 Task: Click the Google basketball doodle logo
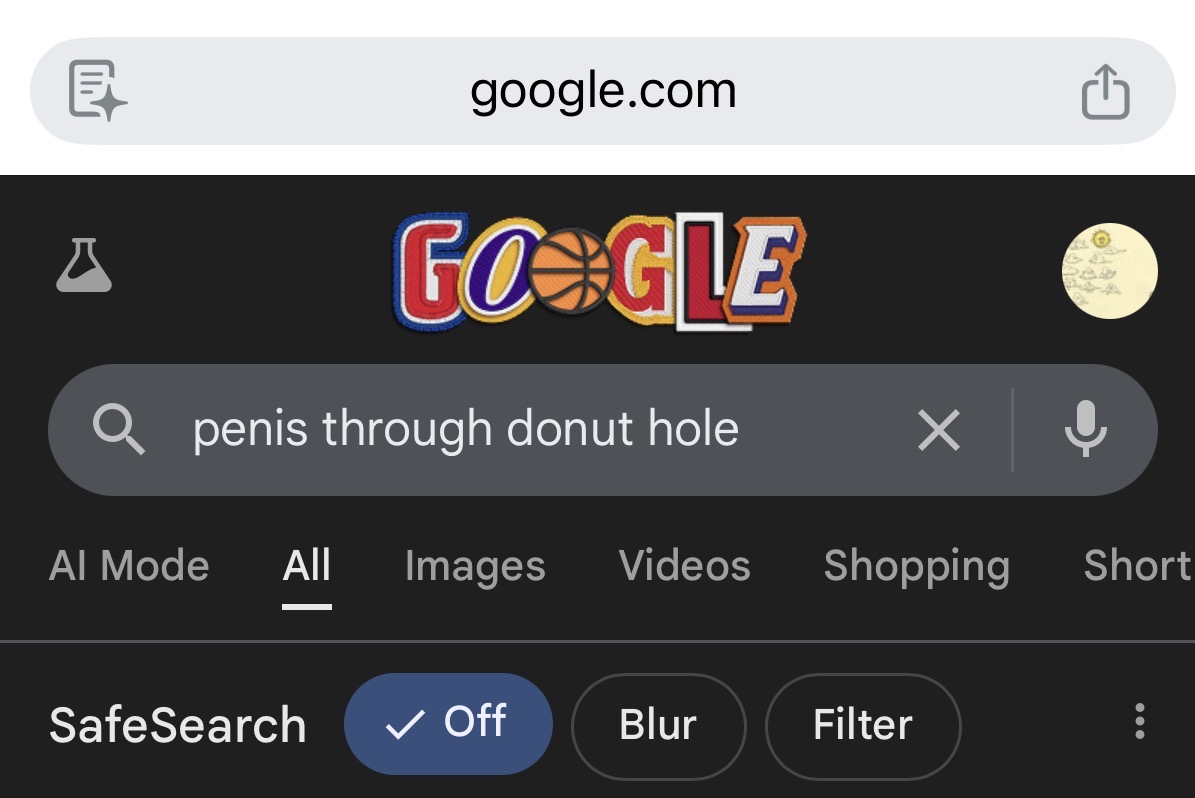[x=598, y=272]
